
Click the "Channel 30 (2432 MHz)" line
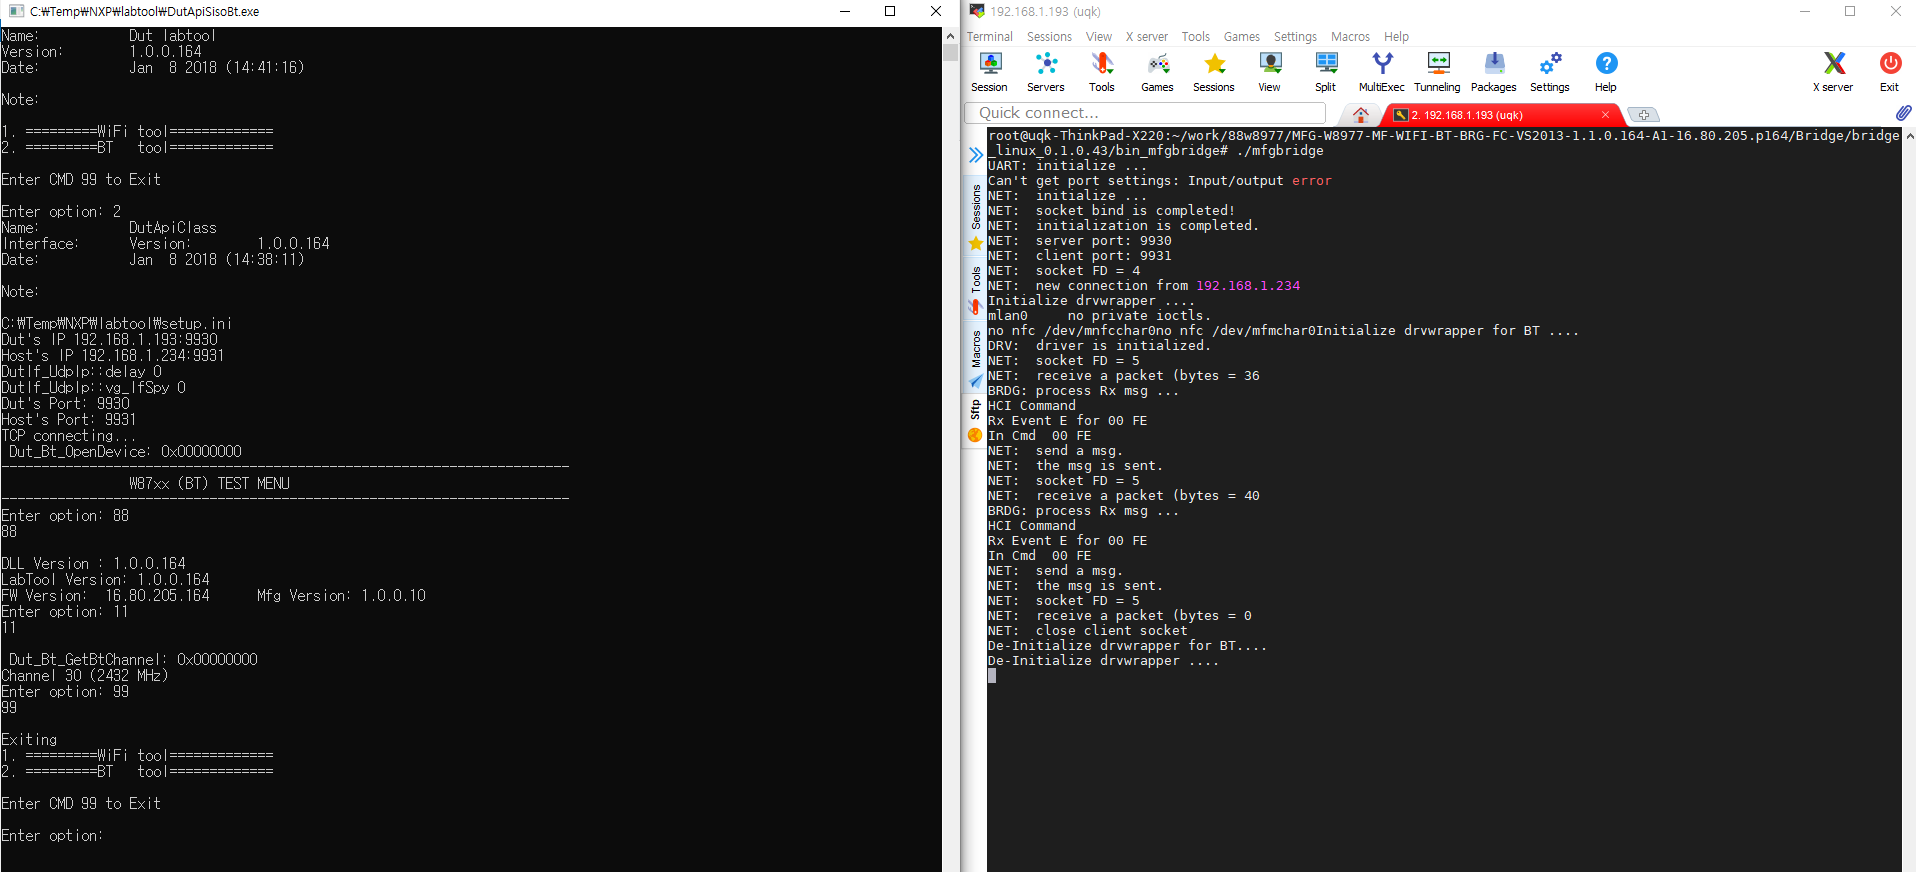85,676
